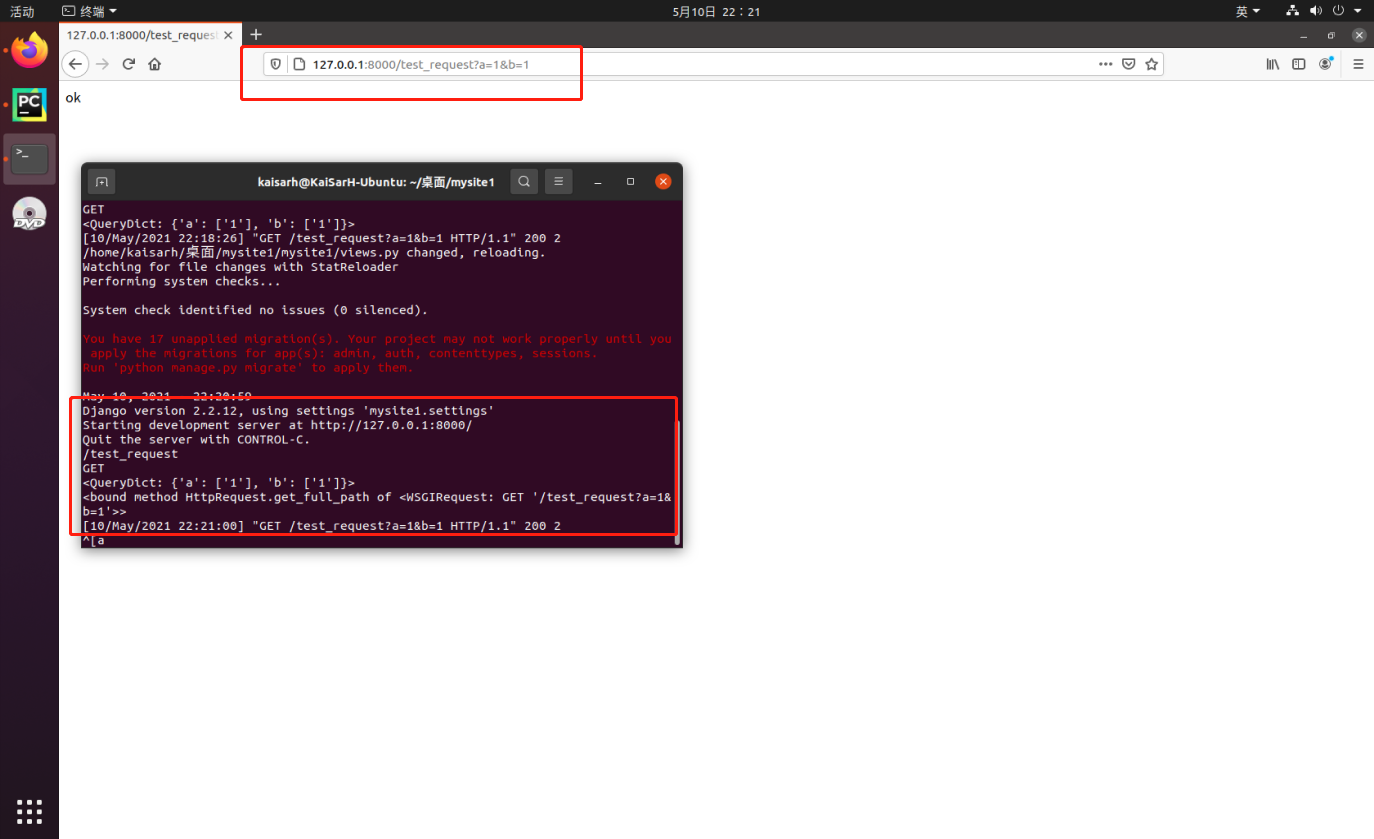The image size is (1374, 839).
Task: Open the clock showing 5月10日 22:21
Action: pyautogui.click(x=716, y=11)
